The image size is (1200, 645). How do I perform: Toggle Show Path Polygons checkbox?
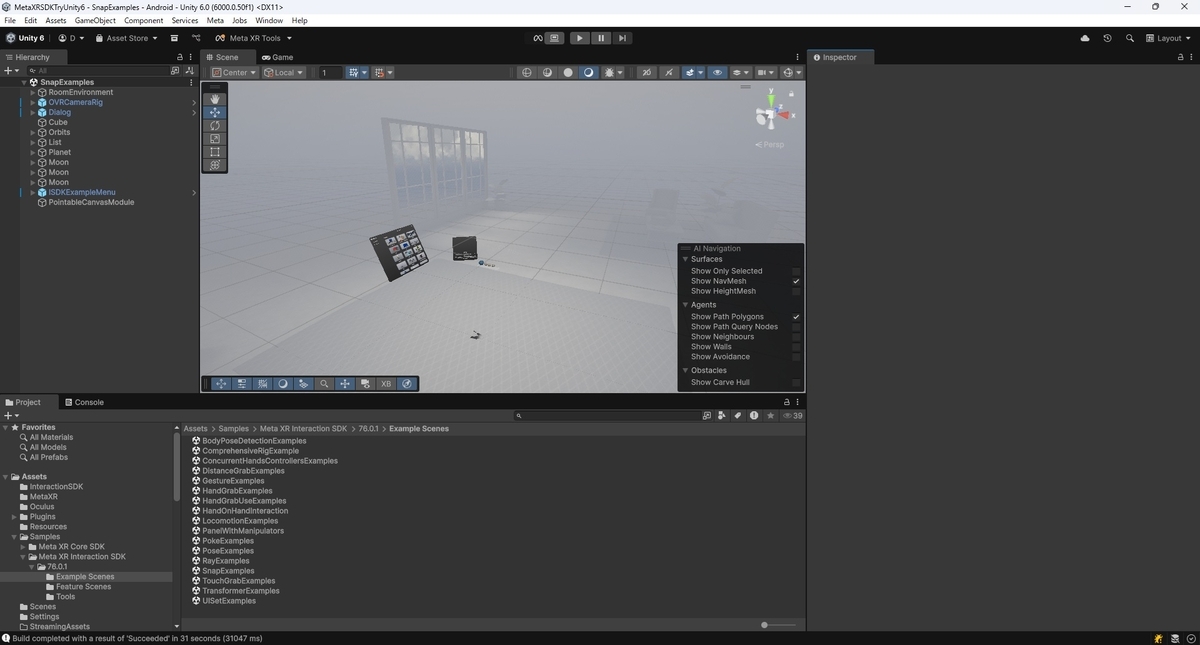(796, 317)
